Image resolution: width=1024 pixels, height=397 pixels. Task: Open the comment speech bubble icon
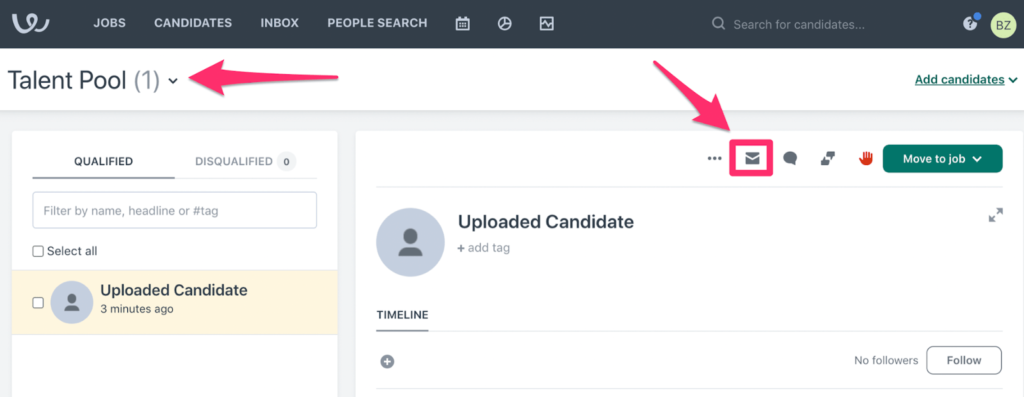(x=790, y=158)
